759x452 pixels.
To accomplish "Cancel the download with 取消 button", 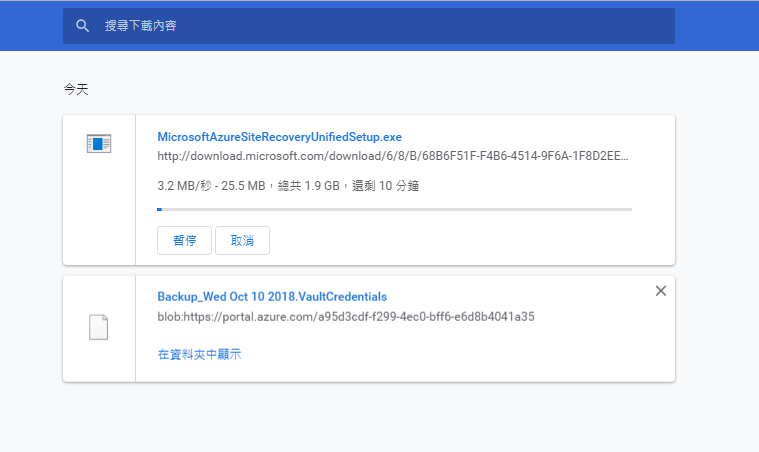I will coord(243,241).
